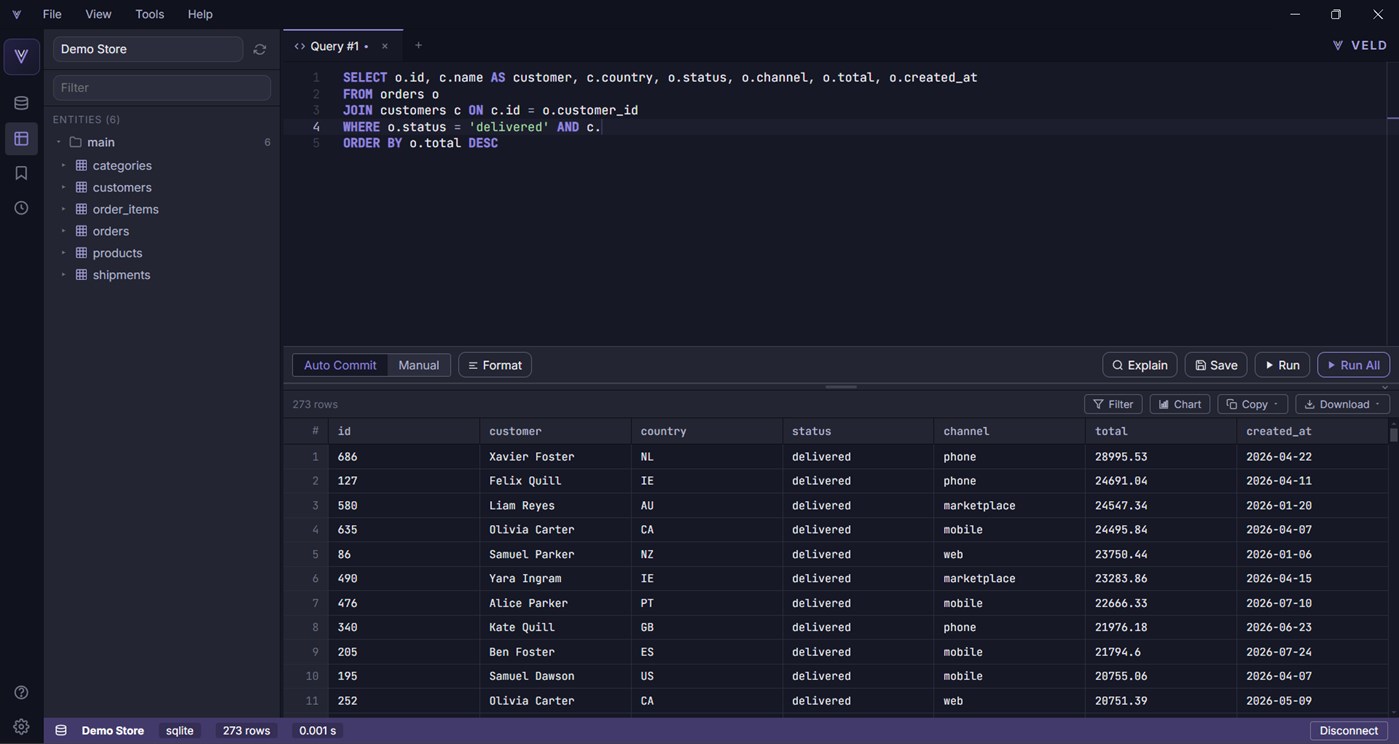Expand the shipments table
The height and width of the screenshot is (744, 1399).
coord(63,275)
